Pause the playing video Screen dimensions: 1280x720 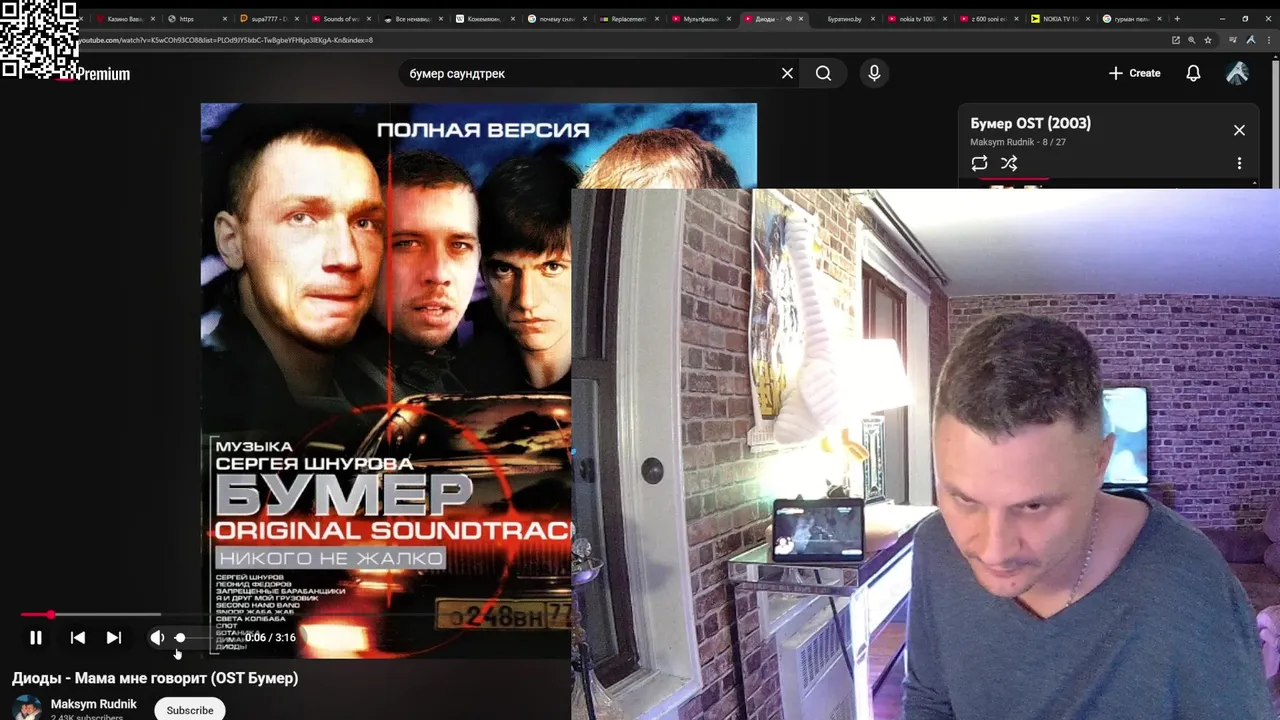[36, 637]
